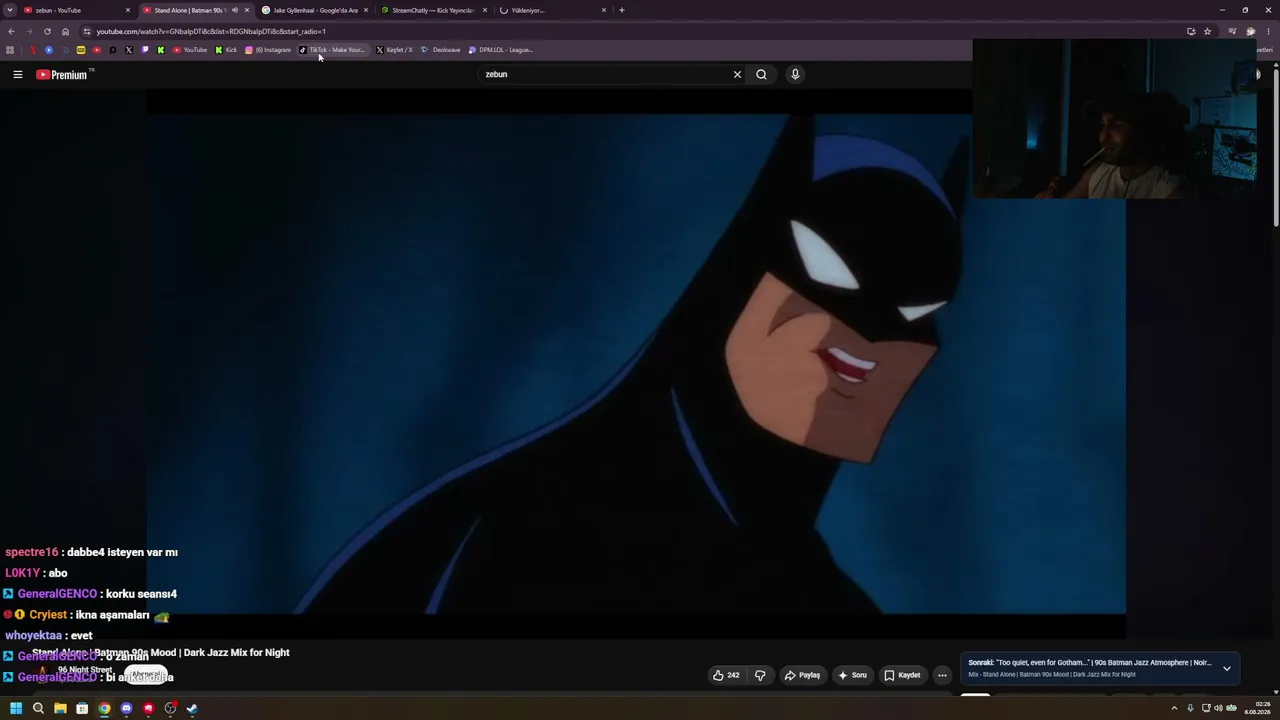Image resolution: width=1280 pixels, height=720 pixels.
Task: Expand the Sonraki up-next playlist panel
Action: tap(1227, 668)
